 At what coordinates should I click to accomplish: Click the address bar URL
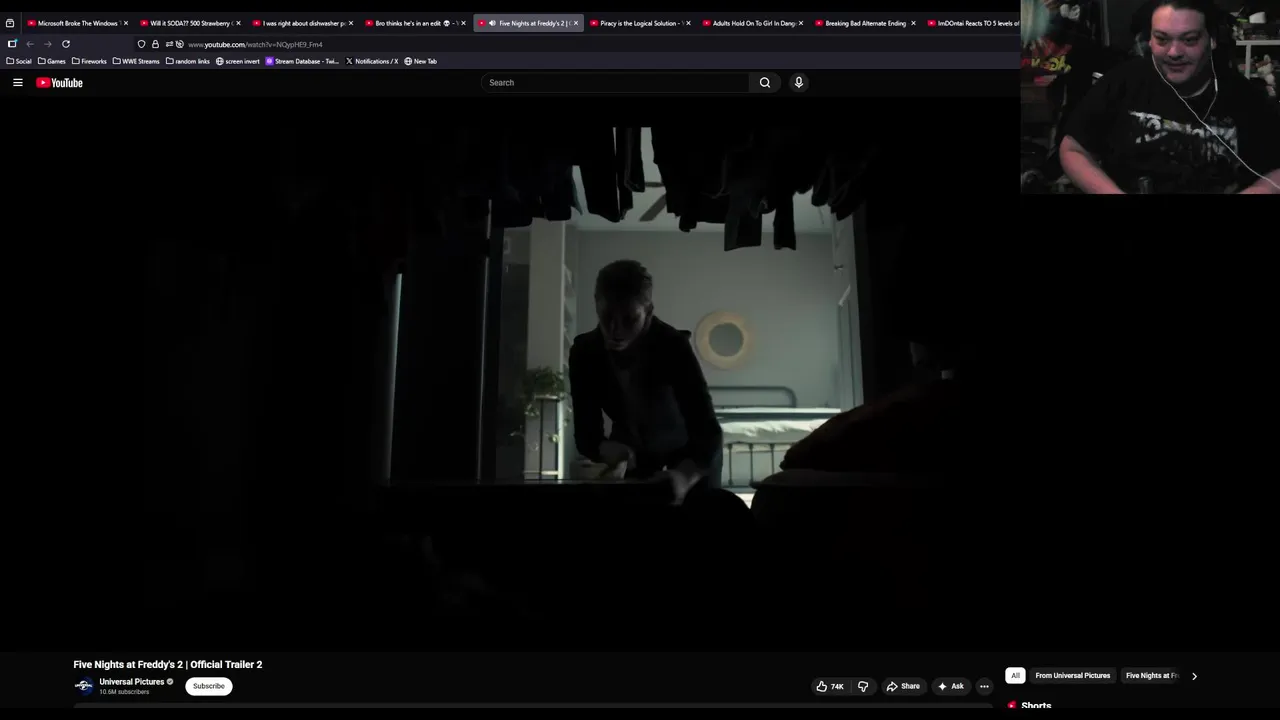click(x=255, y=44)
